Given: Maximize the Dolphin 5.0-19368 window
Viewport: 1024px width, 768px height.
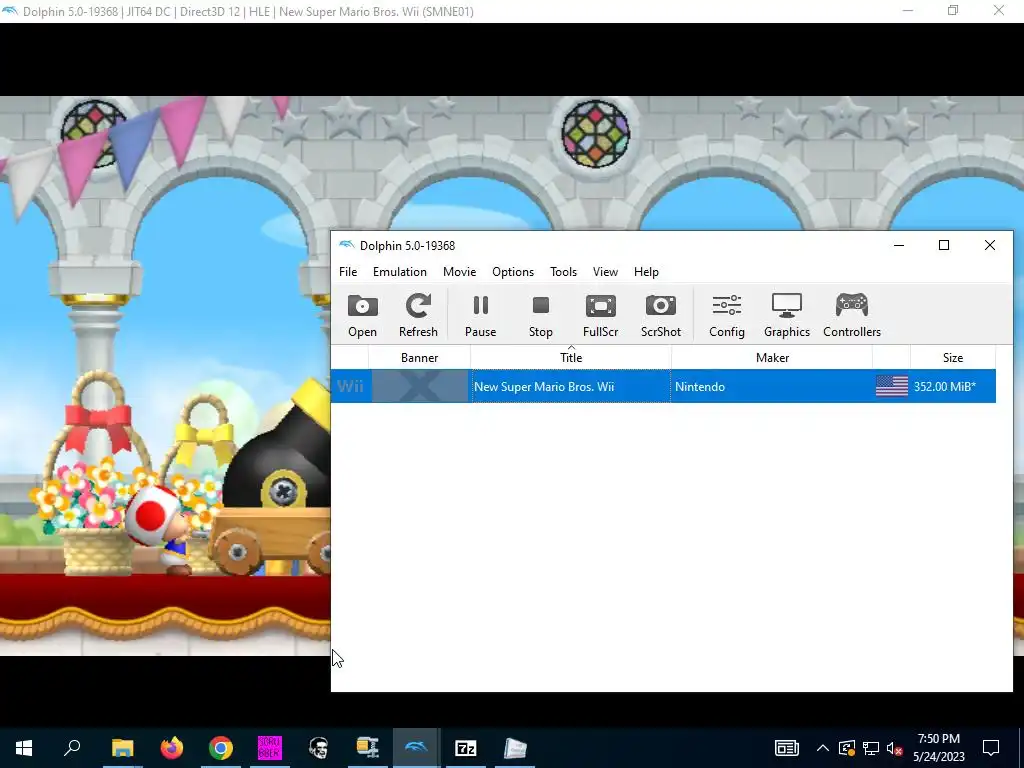Looking at the screenshot, I should (944, 245).
